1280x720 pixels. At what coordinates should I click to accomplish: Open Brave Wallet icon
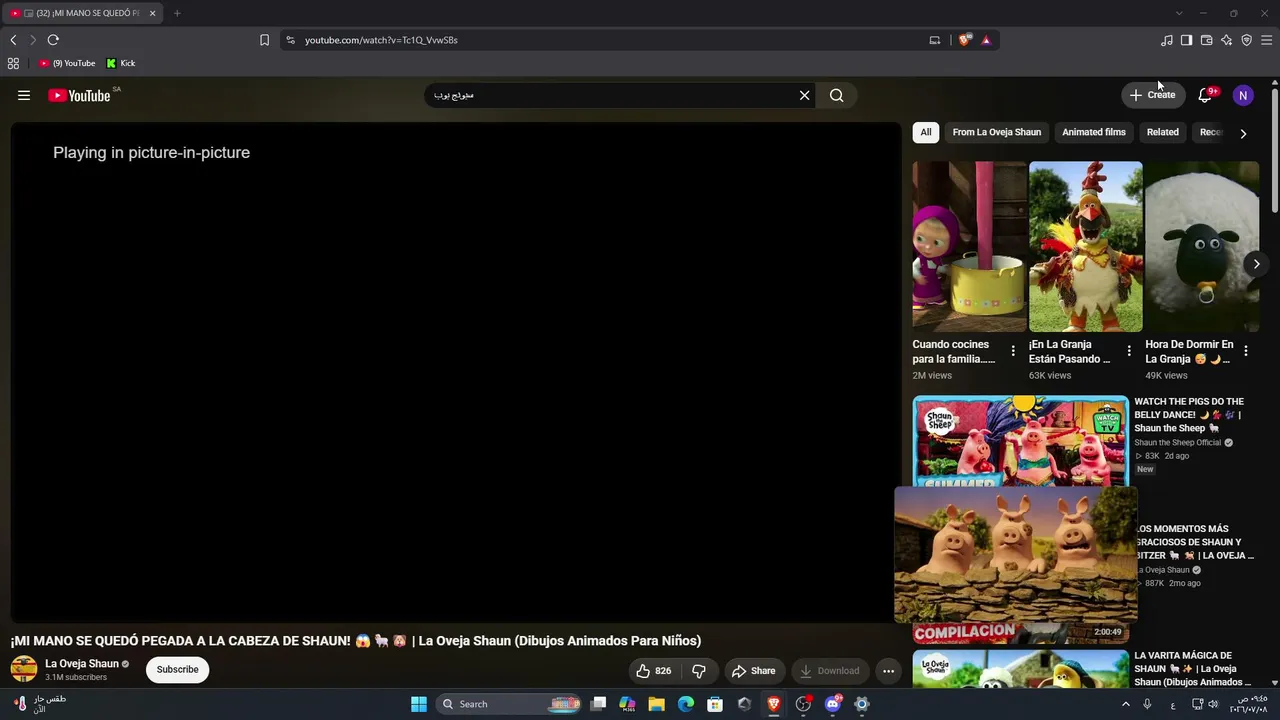coord(1207,40)
